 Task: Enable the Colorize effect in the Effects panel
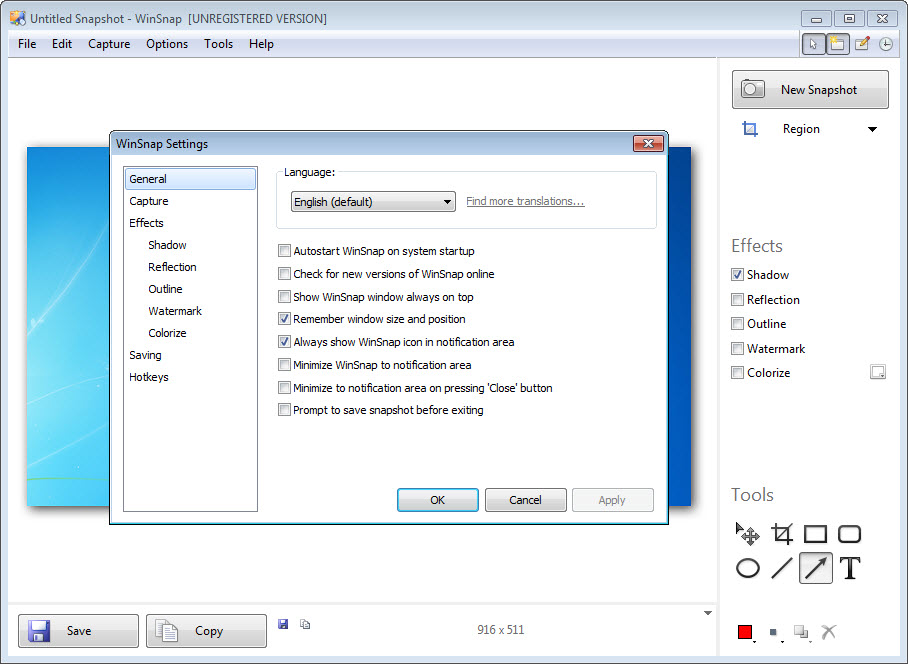coord(737,373)
